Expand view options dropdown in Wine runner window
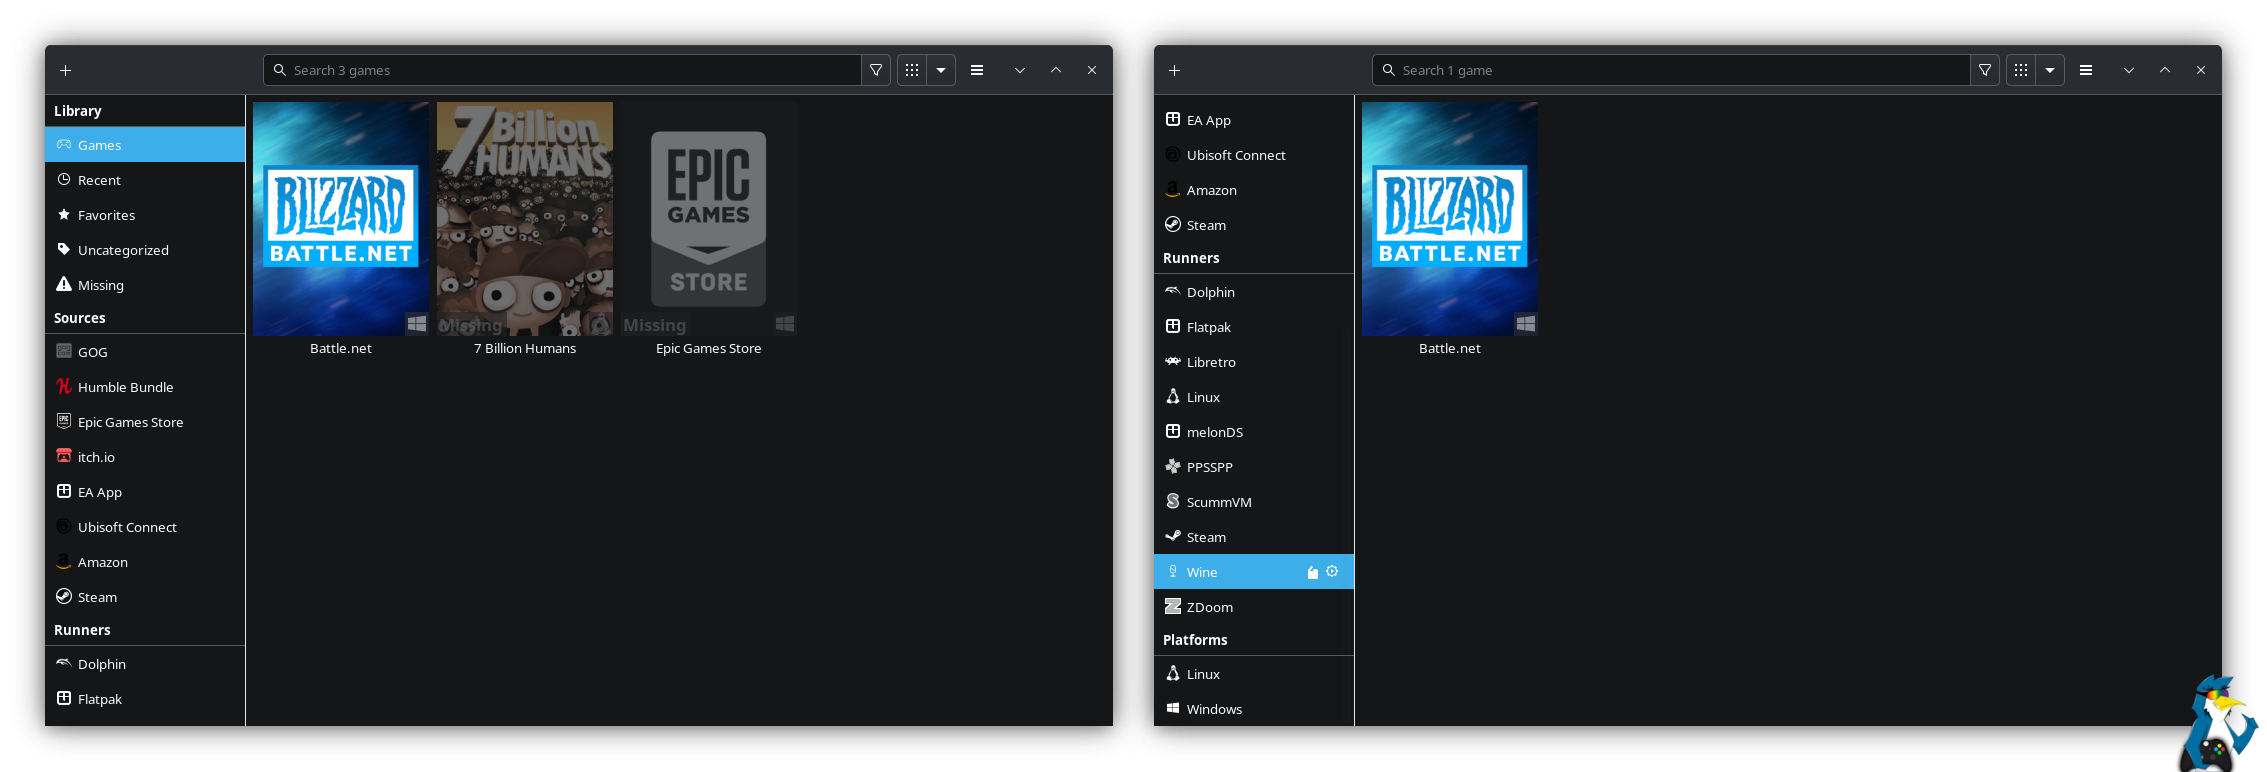 click(x=2050, y=70)
